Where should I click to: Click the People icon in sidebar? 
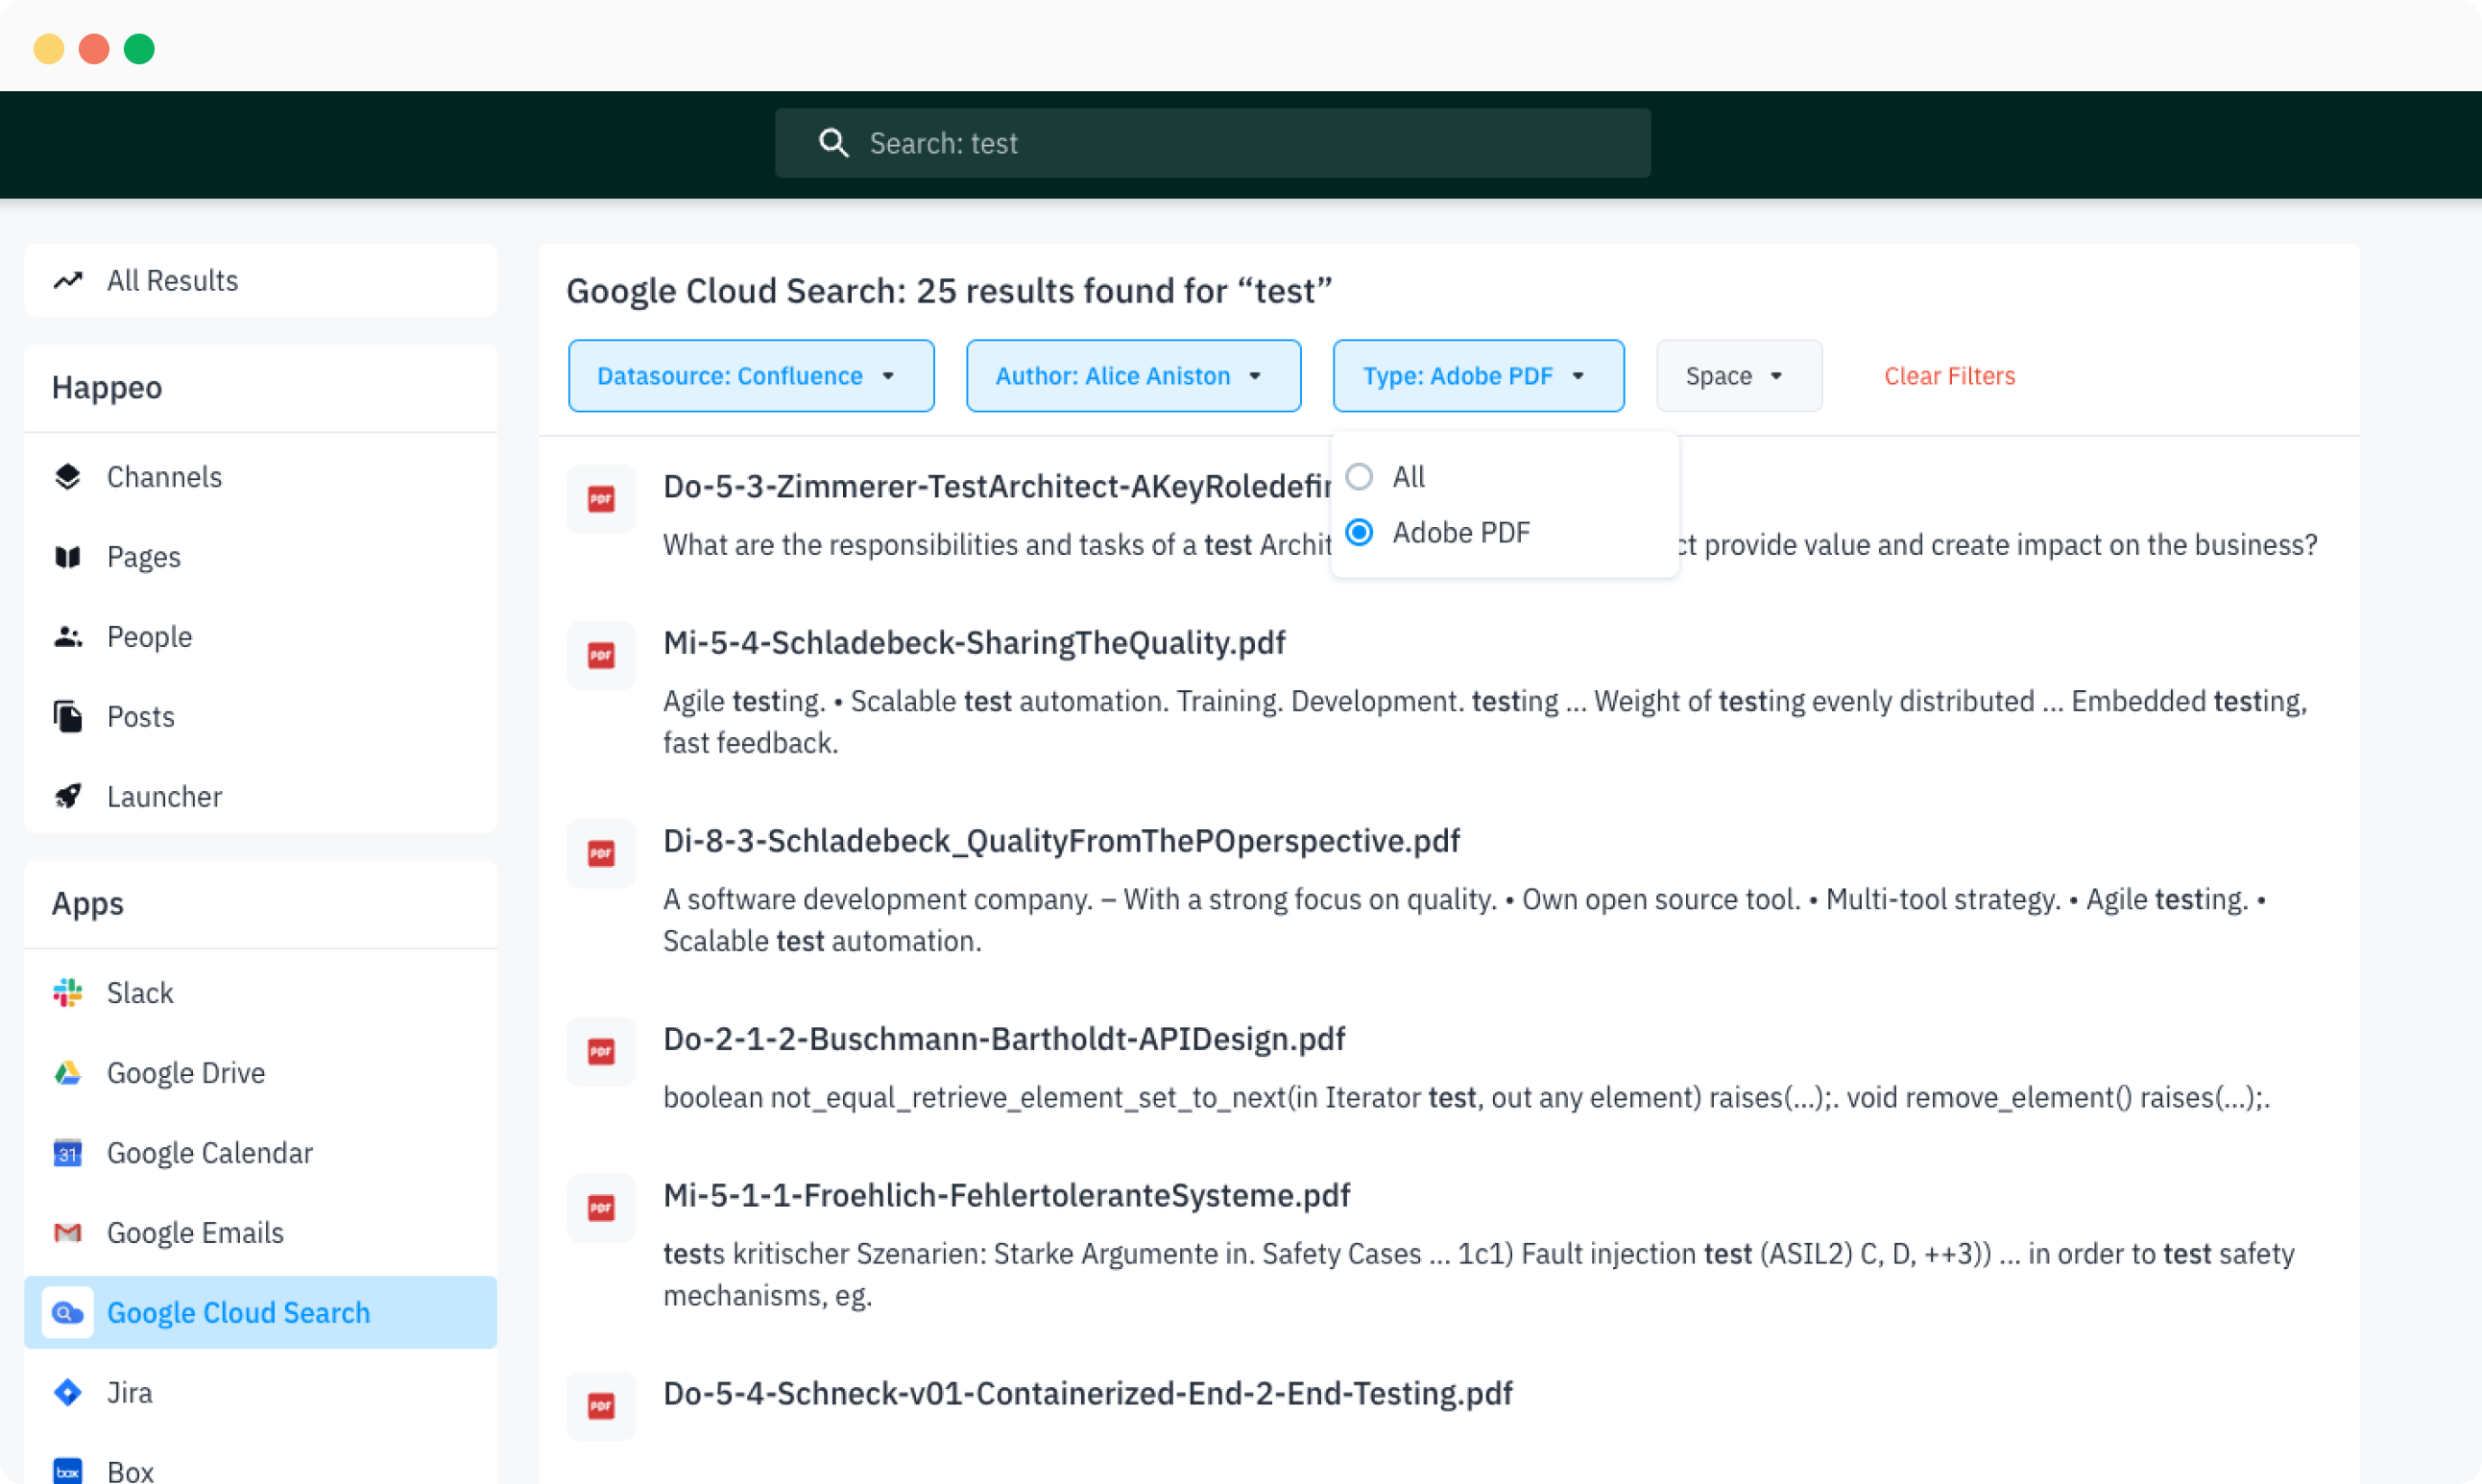pyautogui.click(x=68, y=637)
